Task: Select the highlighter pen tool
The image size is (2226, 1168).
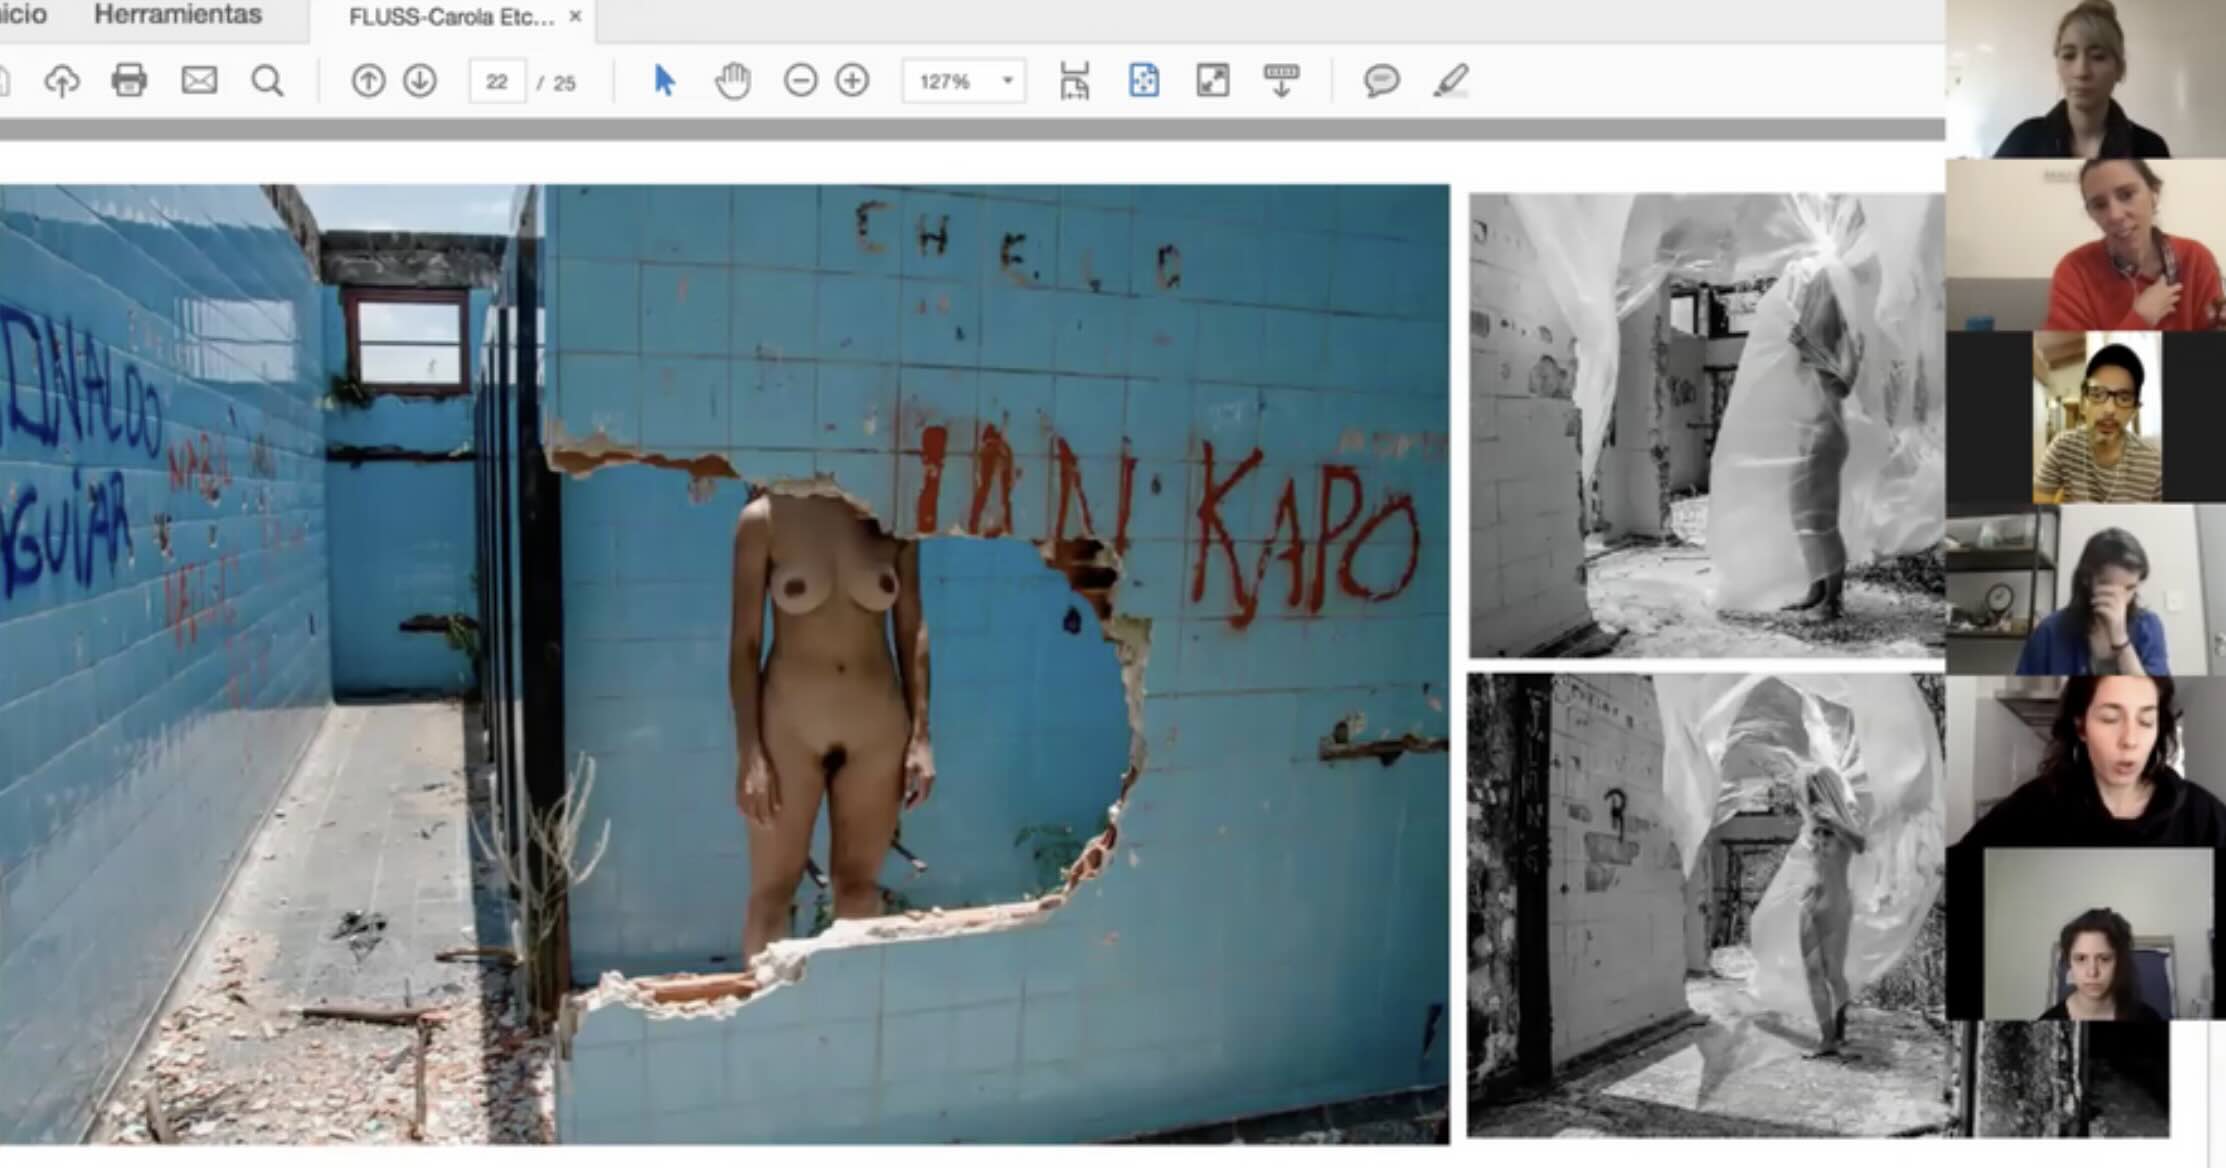Action: pyautogui.click(x=1450, y=81)
